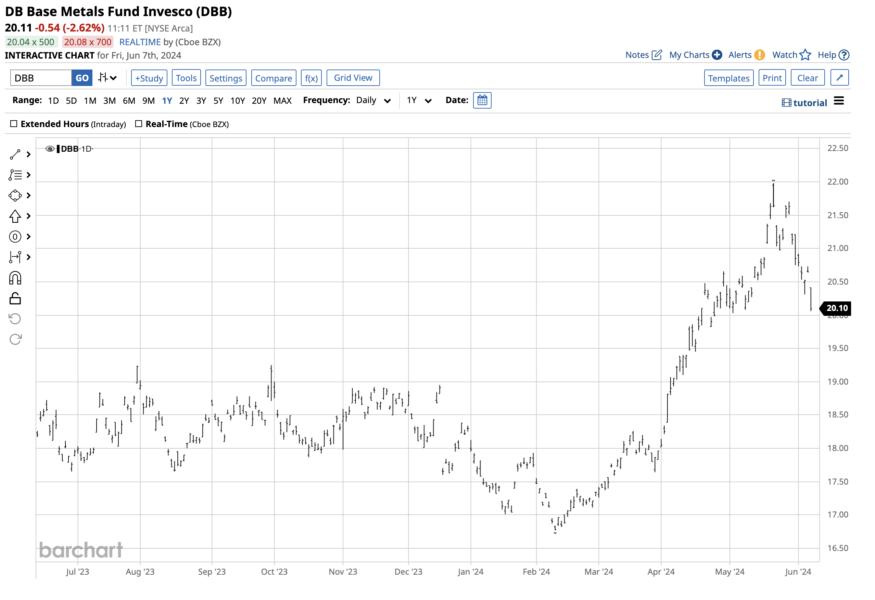
Task: Select the circled zero annotation tool
Action: point(15,237)
